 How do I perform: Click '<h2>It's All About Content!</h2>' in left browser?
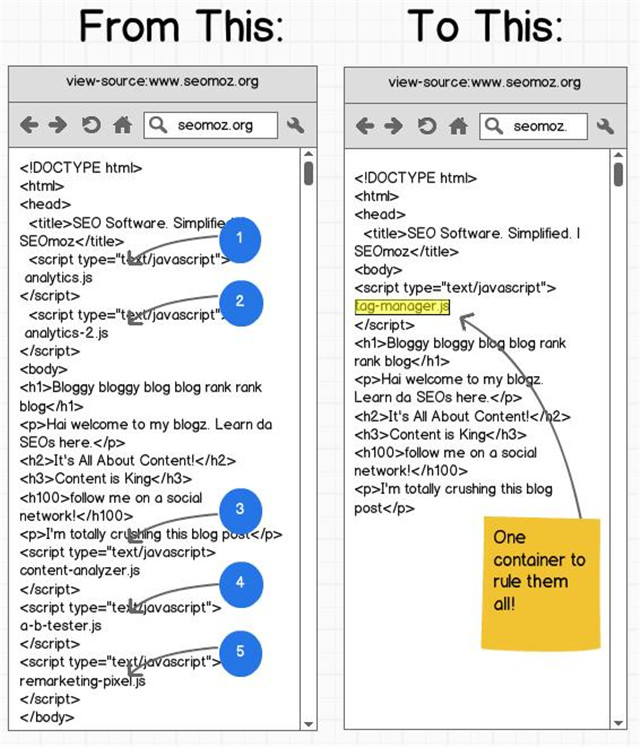(128, 460)
